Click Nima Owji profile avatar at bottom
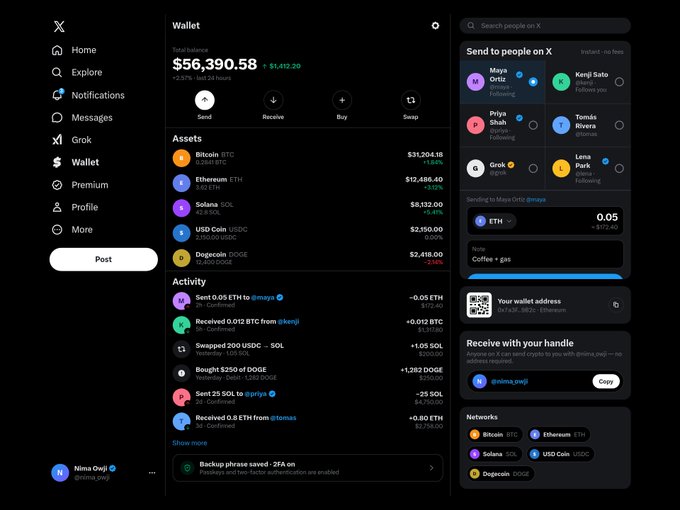Screen dimensions: 680x510 [x=60, y=473]
